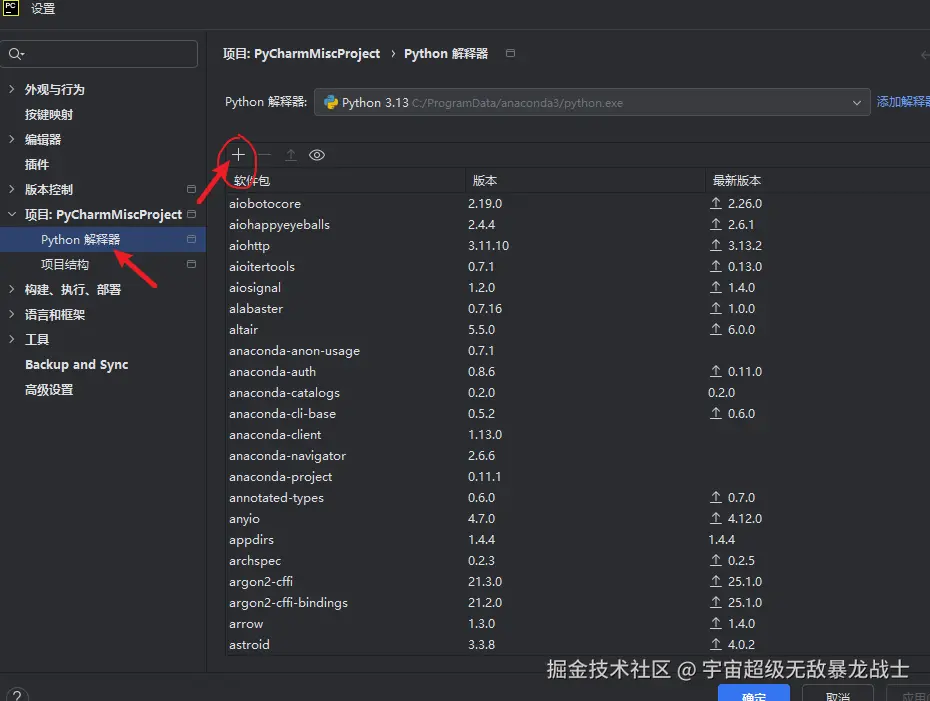
Task: Select the aiohappyeyeballs package row
Action: 578,225
